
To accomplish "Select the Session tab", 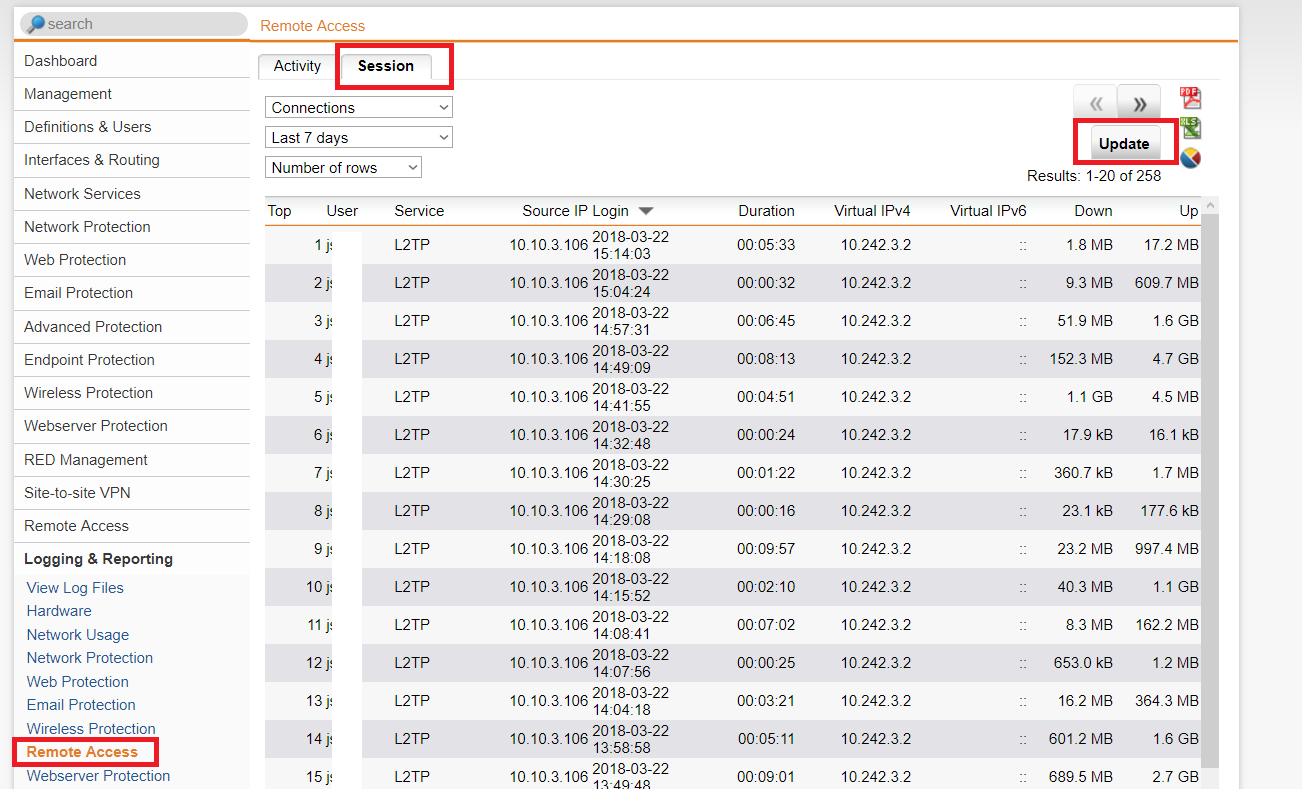I will [386, 66].
